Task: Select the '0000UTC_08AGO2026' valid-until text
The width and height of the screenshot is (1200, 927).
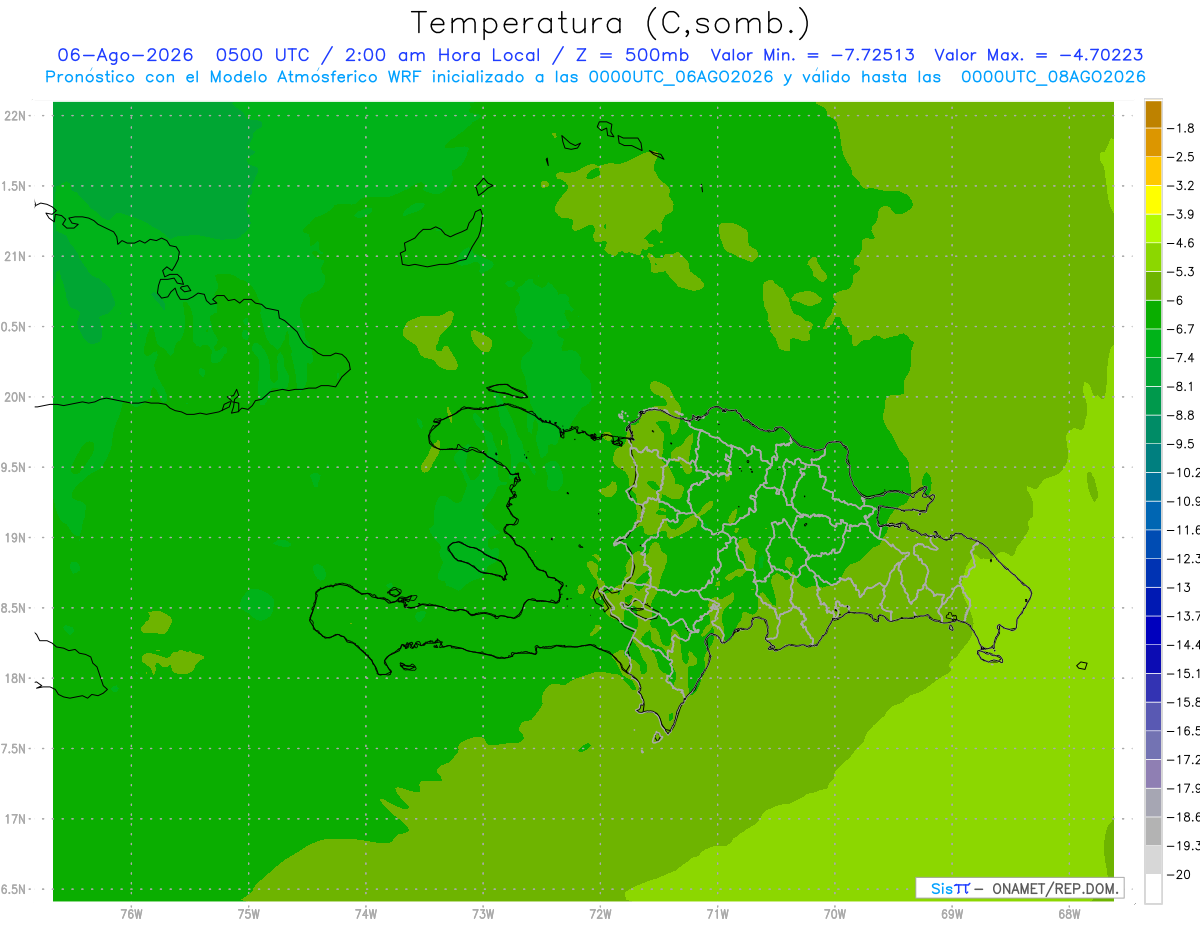Action: [1053, 77]
